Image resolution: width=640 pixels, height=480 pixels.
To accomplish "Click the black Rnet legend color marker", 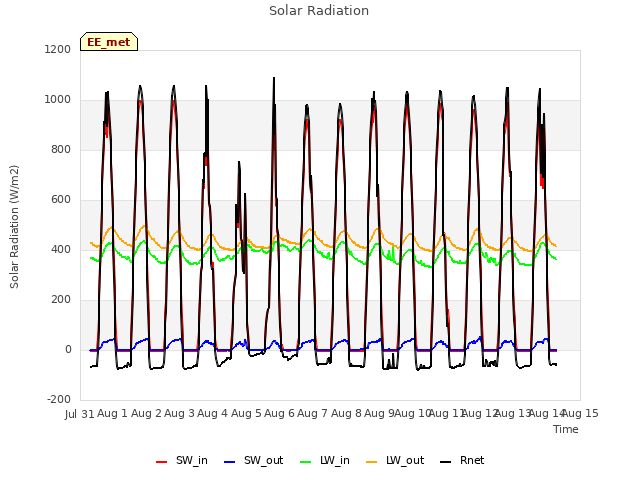I will coord(446,462).
